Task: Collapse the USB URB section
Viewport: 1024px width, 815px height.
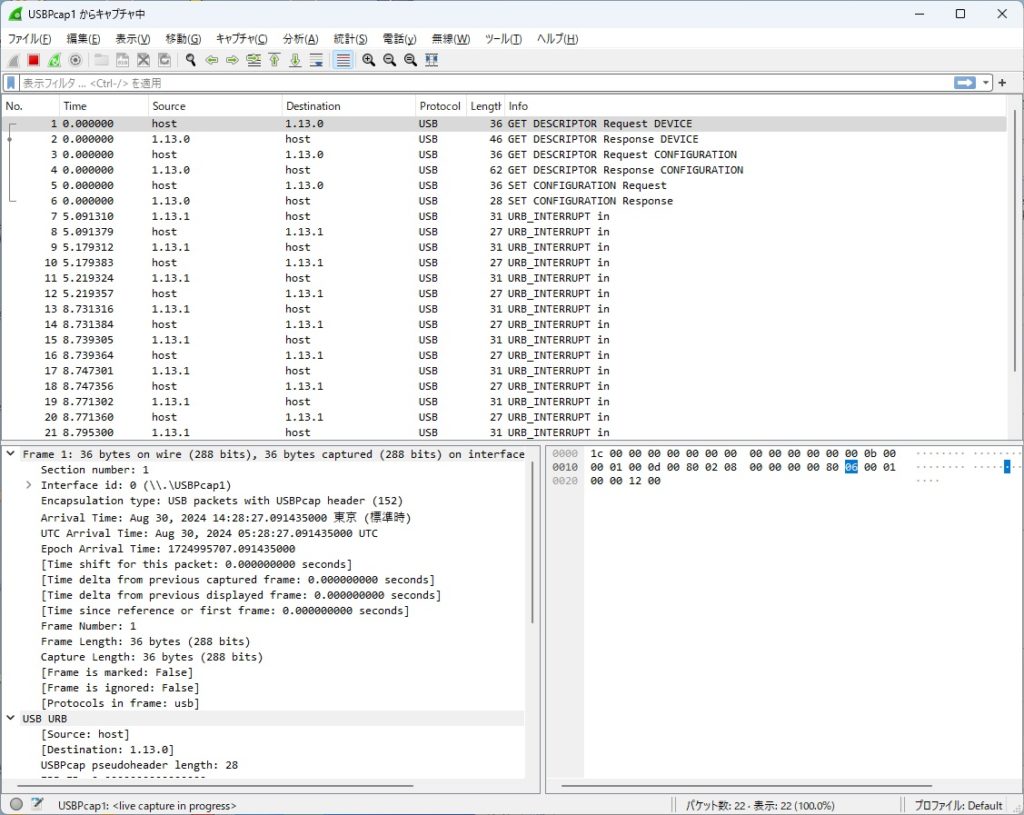Action: [11, 718]
